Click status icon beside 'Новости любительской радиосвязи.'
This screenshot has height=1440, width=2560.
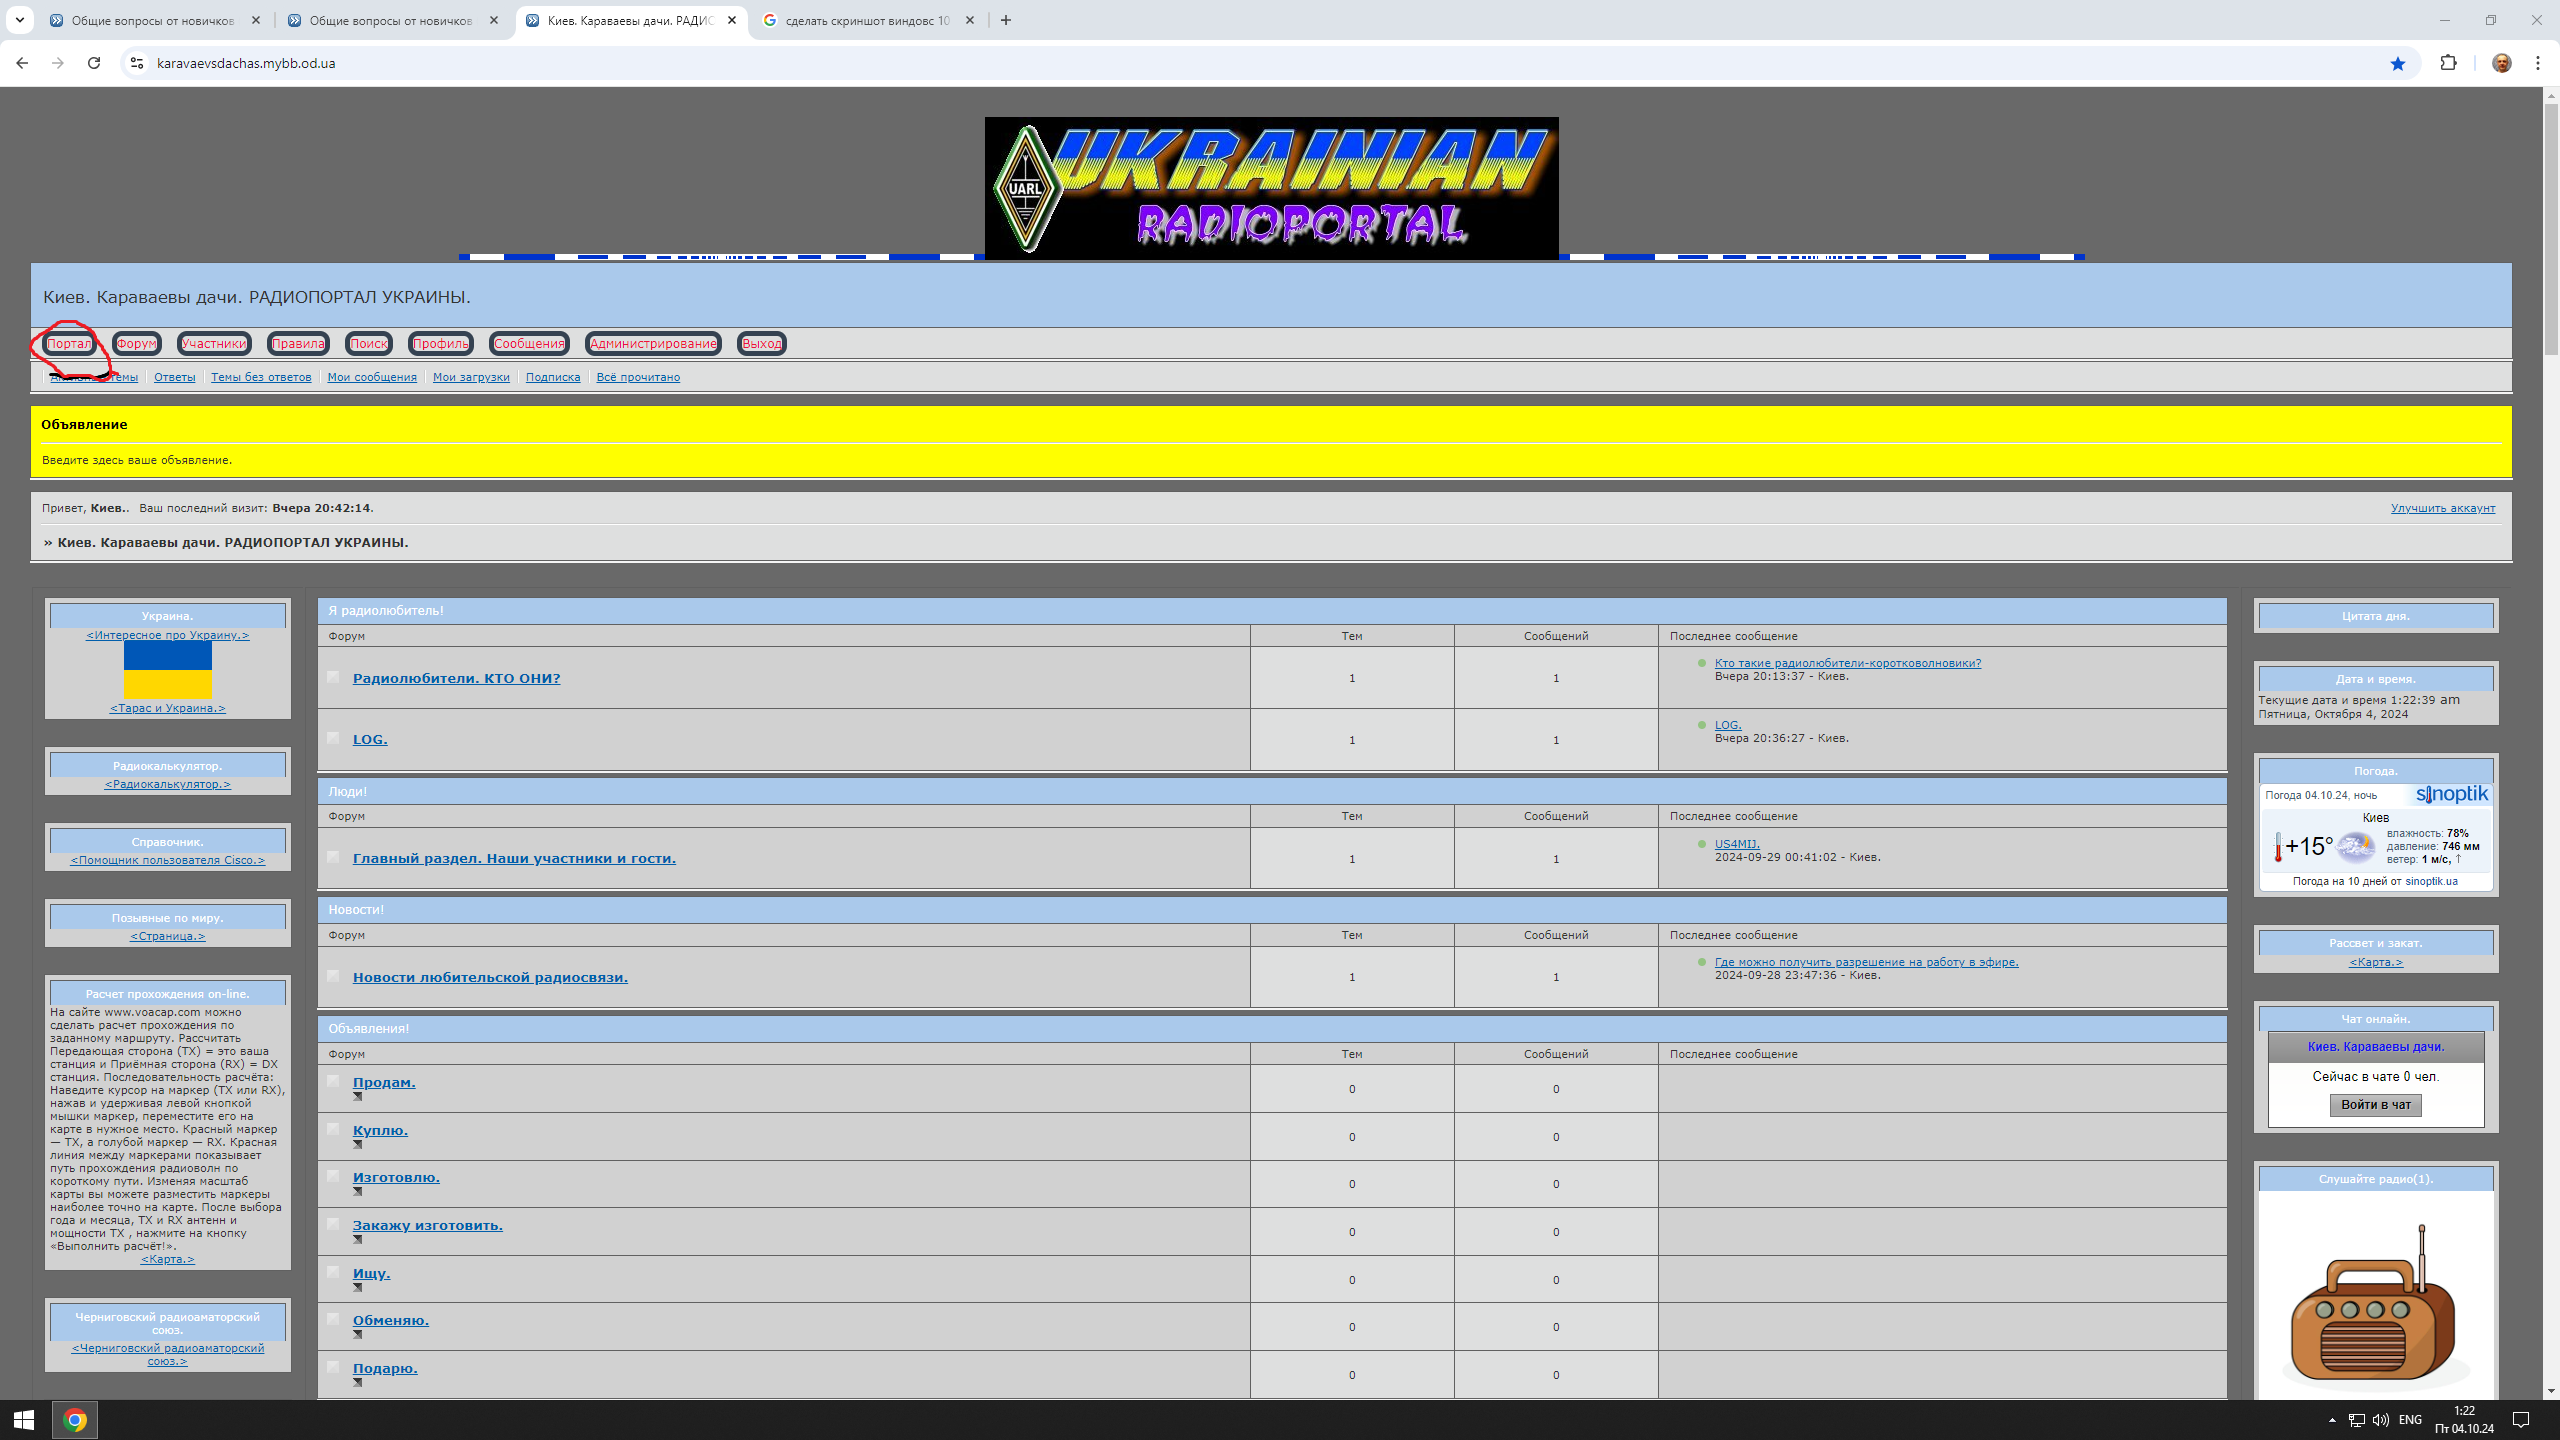point(333,976)
